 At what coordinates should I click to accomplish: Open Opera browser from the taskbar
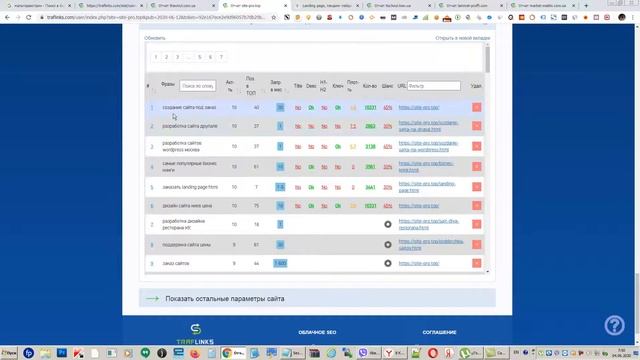[x=433, y=353]
